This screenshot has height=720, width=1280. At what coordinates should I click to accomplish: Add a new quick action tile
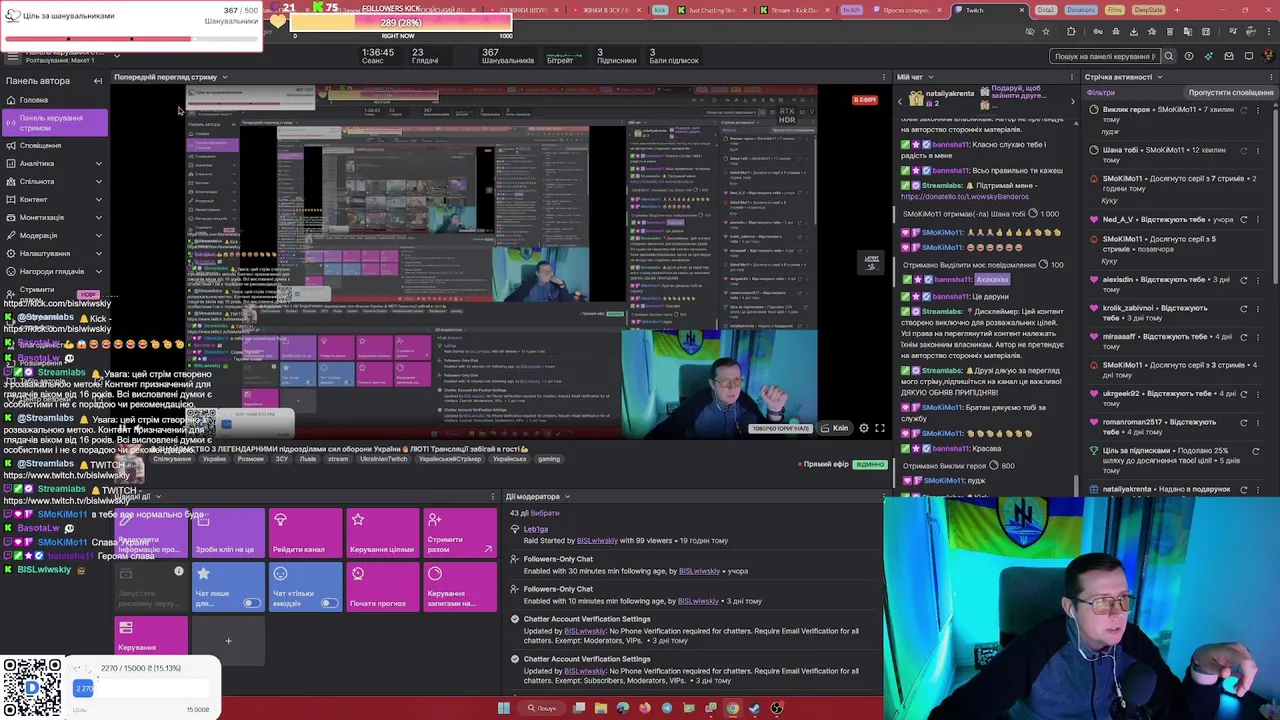(228, 641)
